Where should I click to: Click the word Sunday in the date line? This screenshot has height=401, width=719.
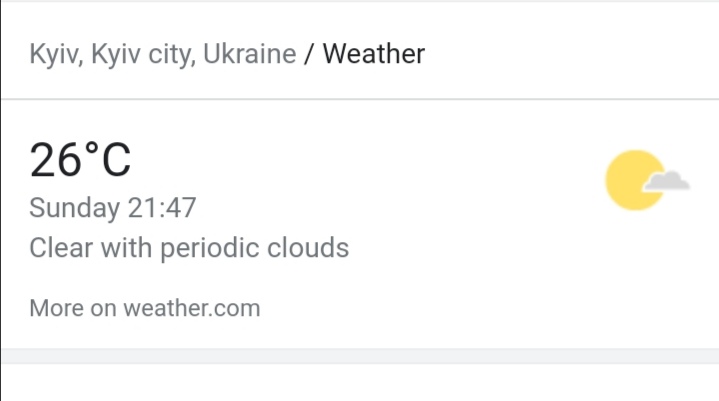click(75, 208)
